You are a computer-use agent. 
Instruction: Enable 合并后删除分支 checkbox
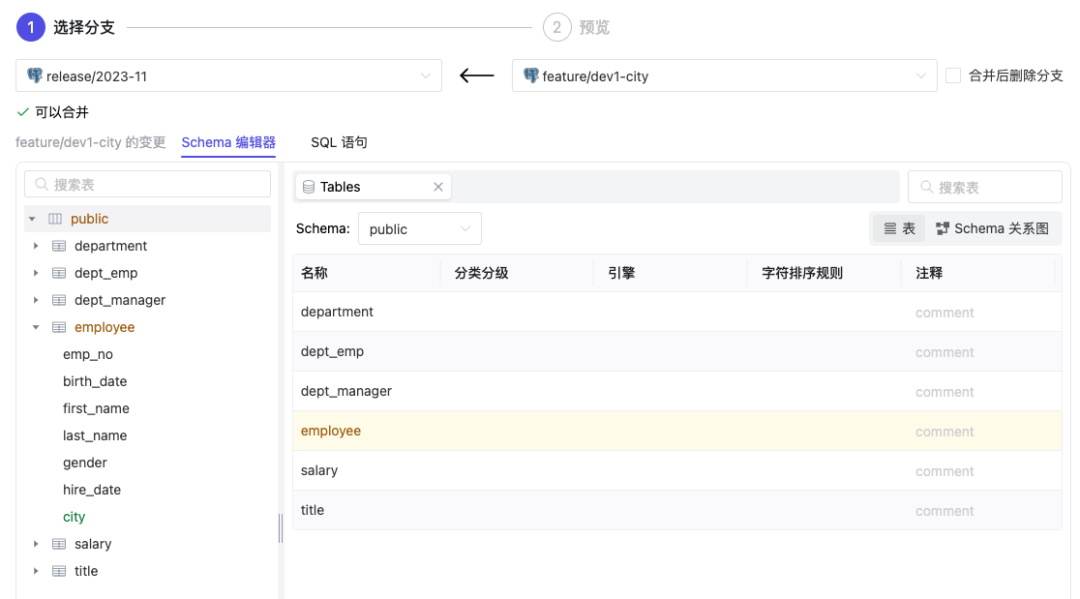click(953, 76)
